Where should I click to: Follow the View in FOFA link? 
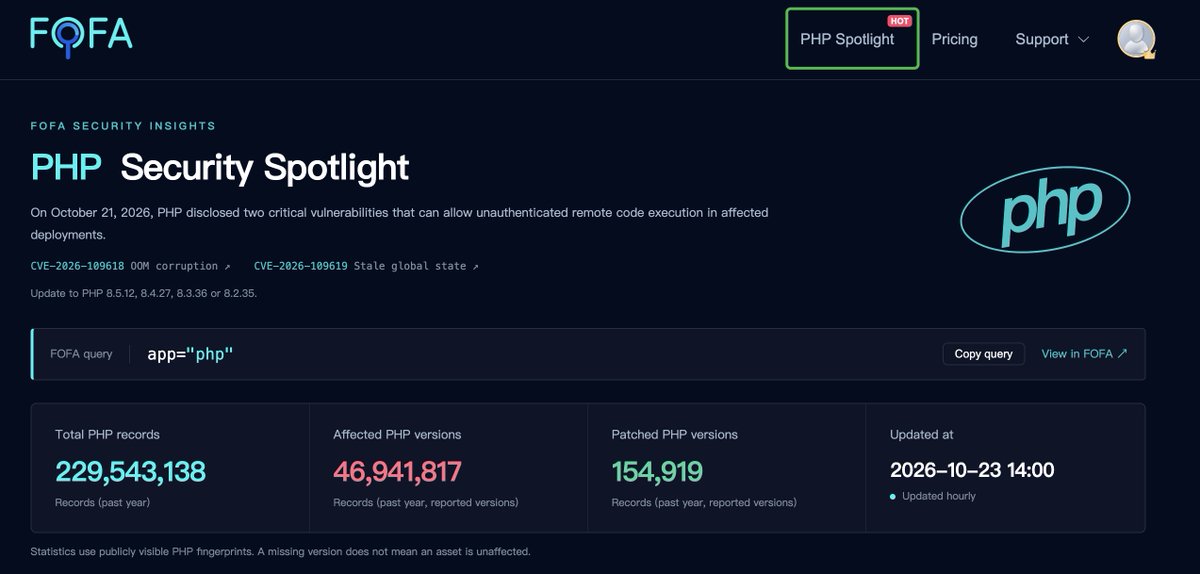point(1084,353)
